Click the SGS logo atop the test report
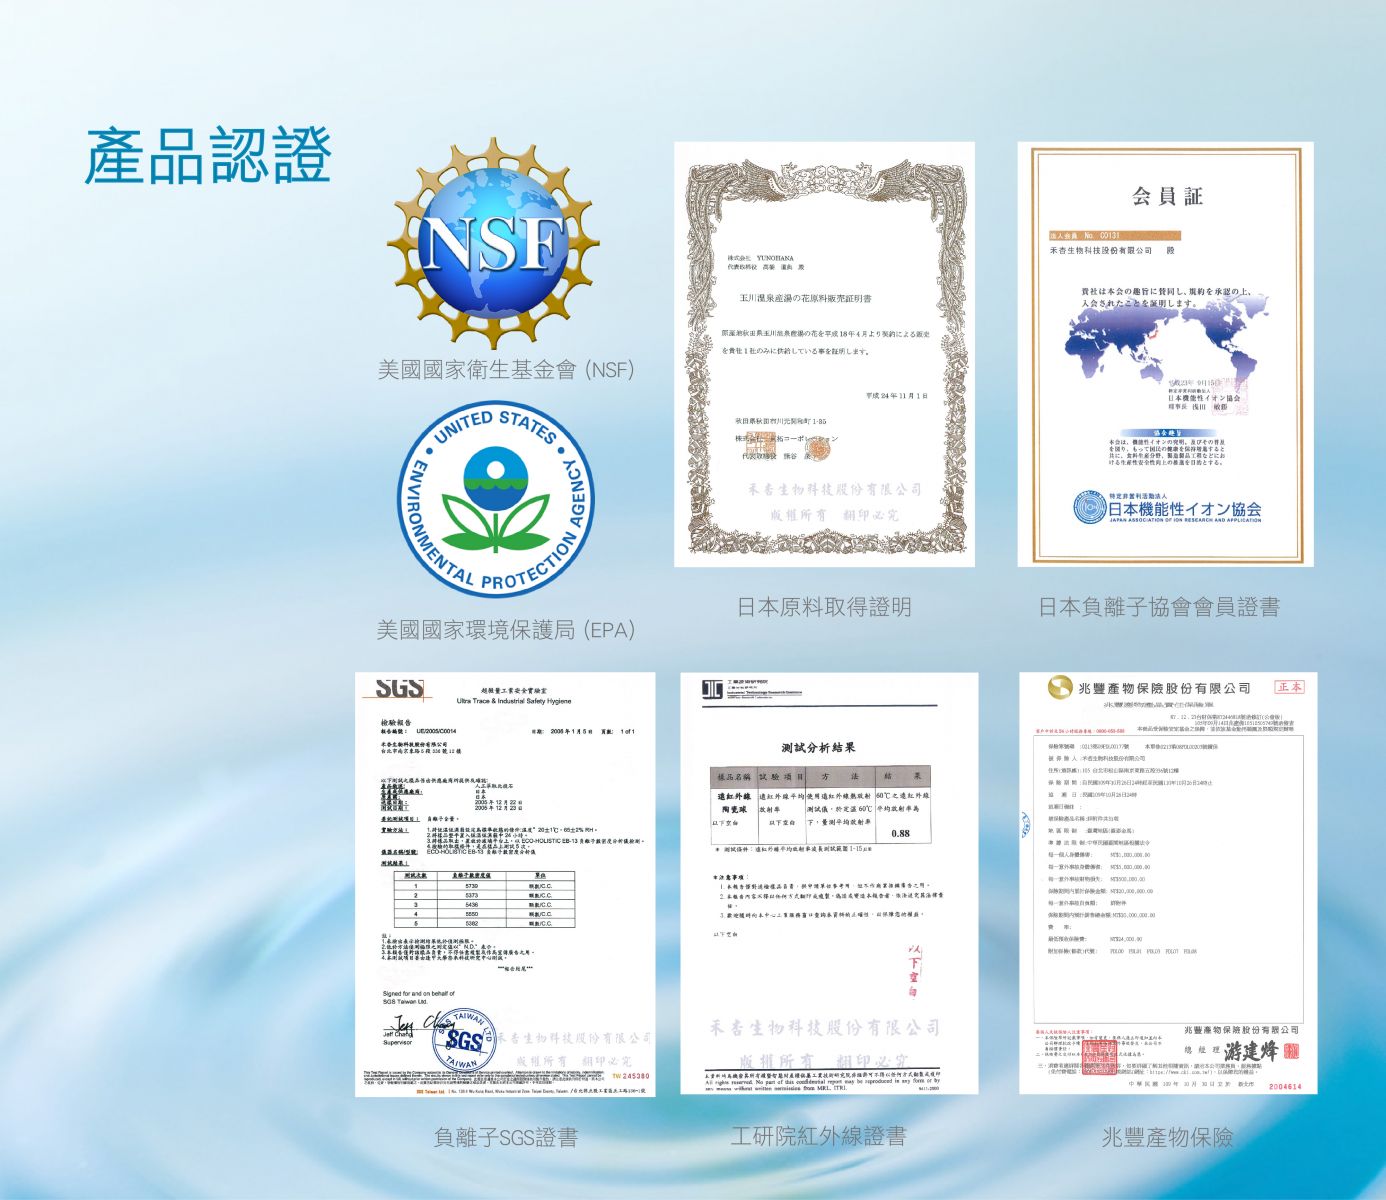This screenshot has height=1200, width=1386. [x=399, y=689]
